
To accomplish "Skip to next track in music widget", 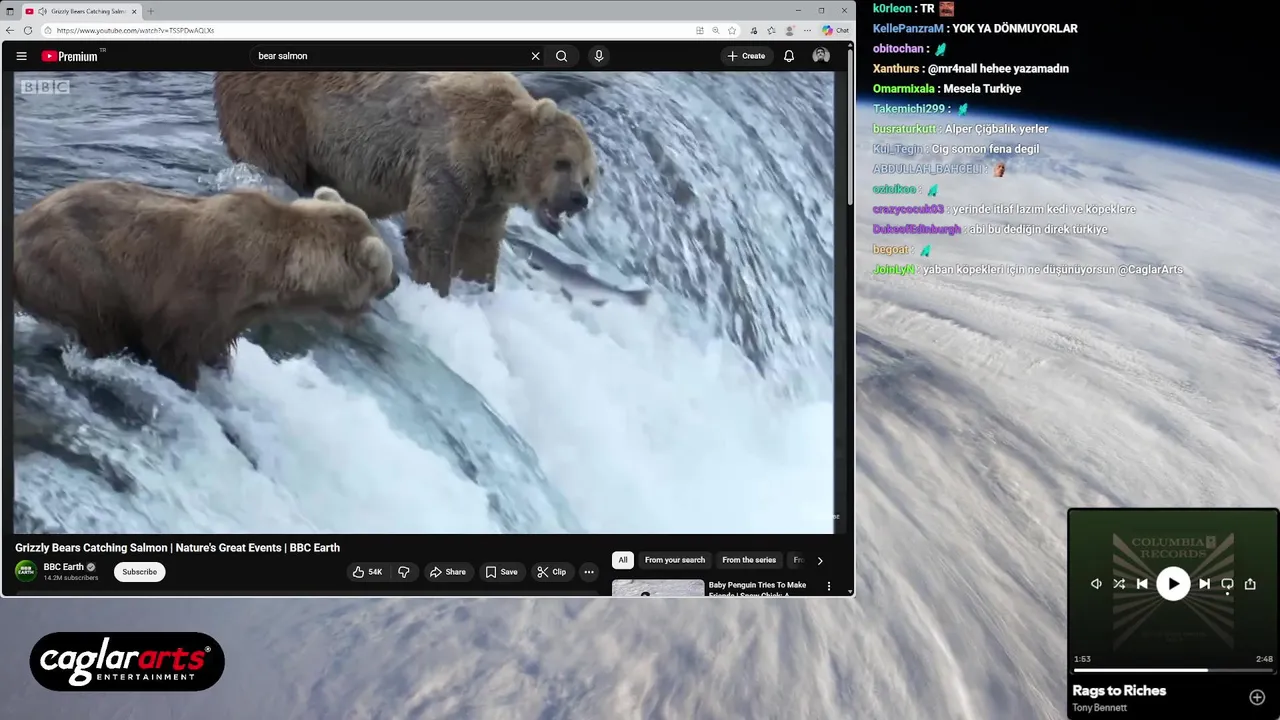I will point(1204,584).
